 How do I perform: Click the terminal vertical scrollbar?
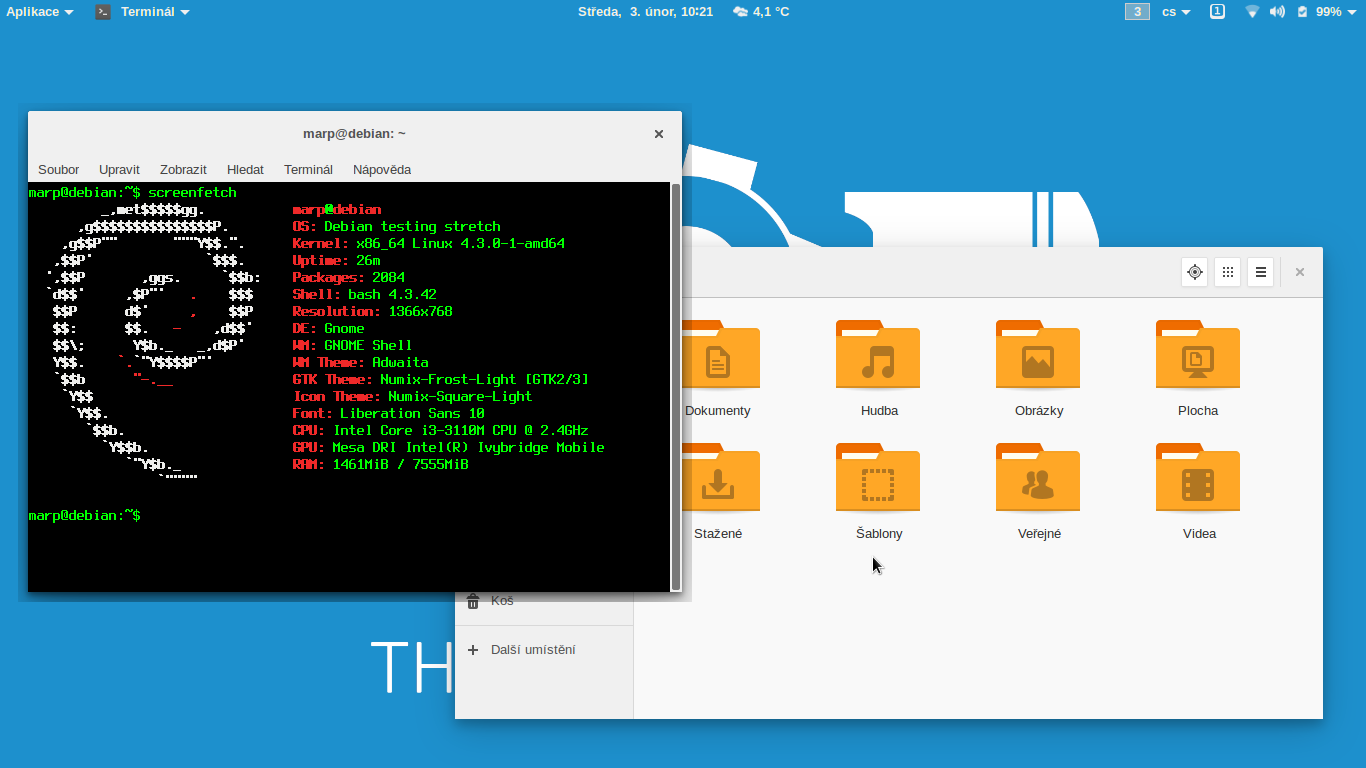click(676, 386)
